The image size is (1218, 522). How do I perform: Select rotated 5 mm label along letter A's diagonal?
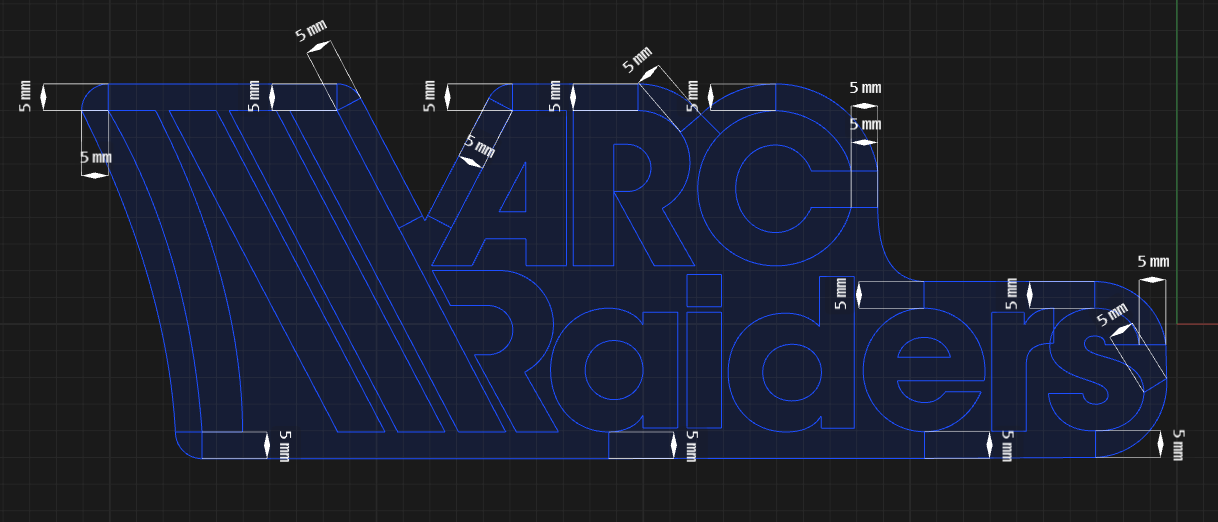click(x=479, y=146)
